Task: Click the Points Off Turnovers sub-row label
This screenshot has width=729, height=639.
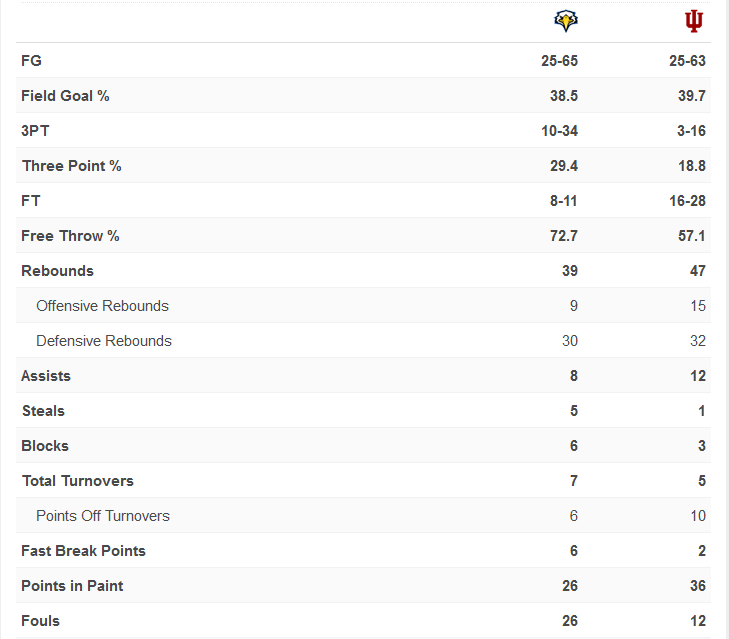Action: pos(103,516)
